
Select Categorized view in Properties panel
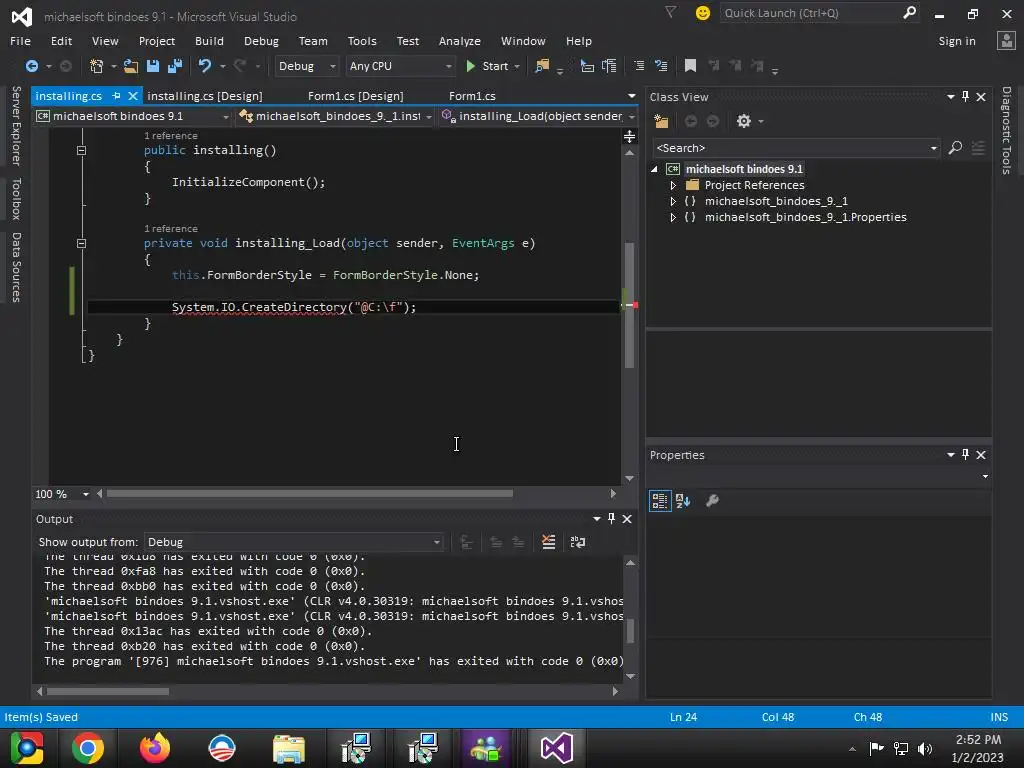pos(660,501)
